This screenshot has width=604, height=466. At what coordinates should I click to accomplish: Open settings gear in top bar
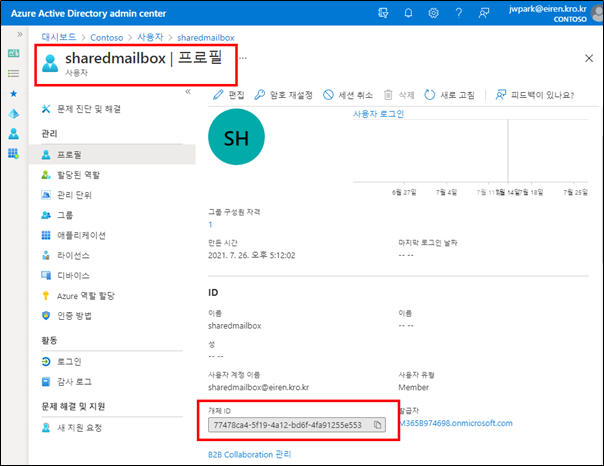click(x=433, y=13)
